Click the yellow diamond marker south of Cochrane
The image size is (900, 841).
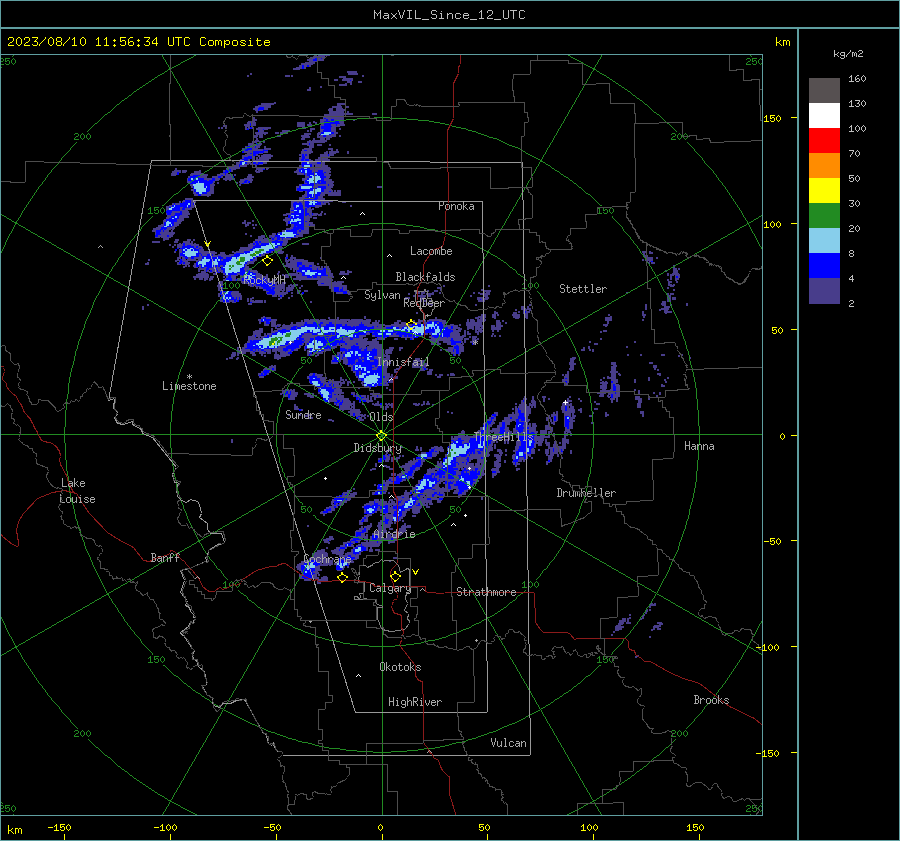point(342,577)
